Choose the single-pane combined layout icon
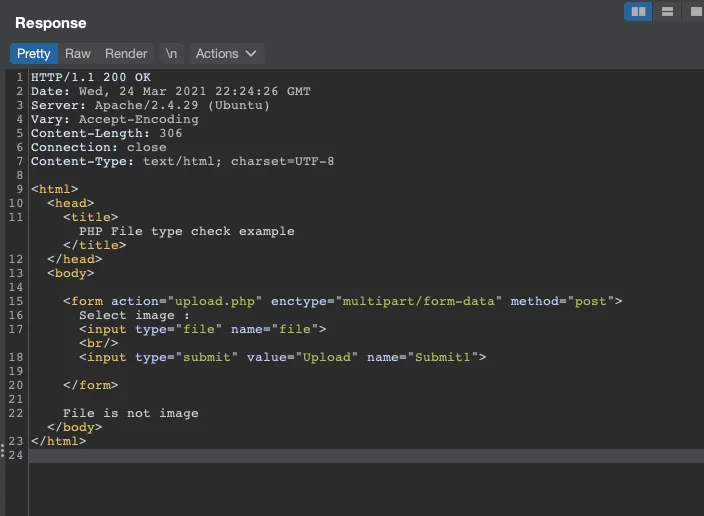 (x=696, y=12)
